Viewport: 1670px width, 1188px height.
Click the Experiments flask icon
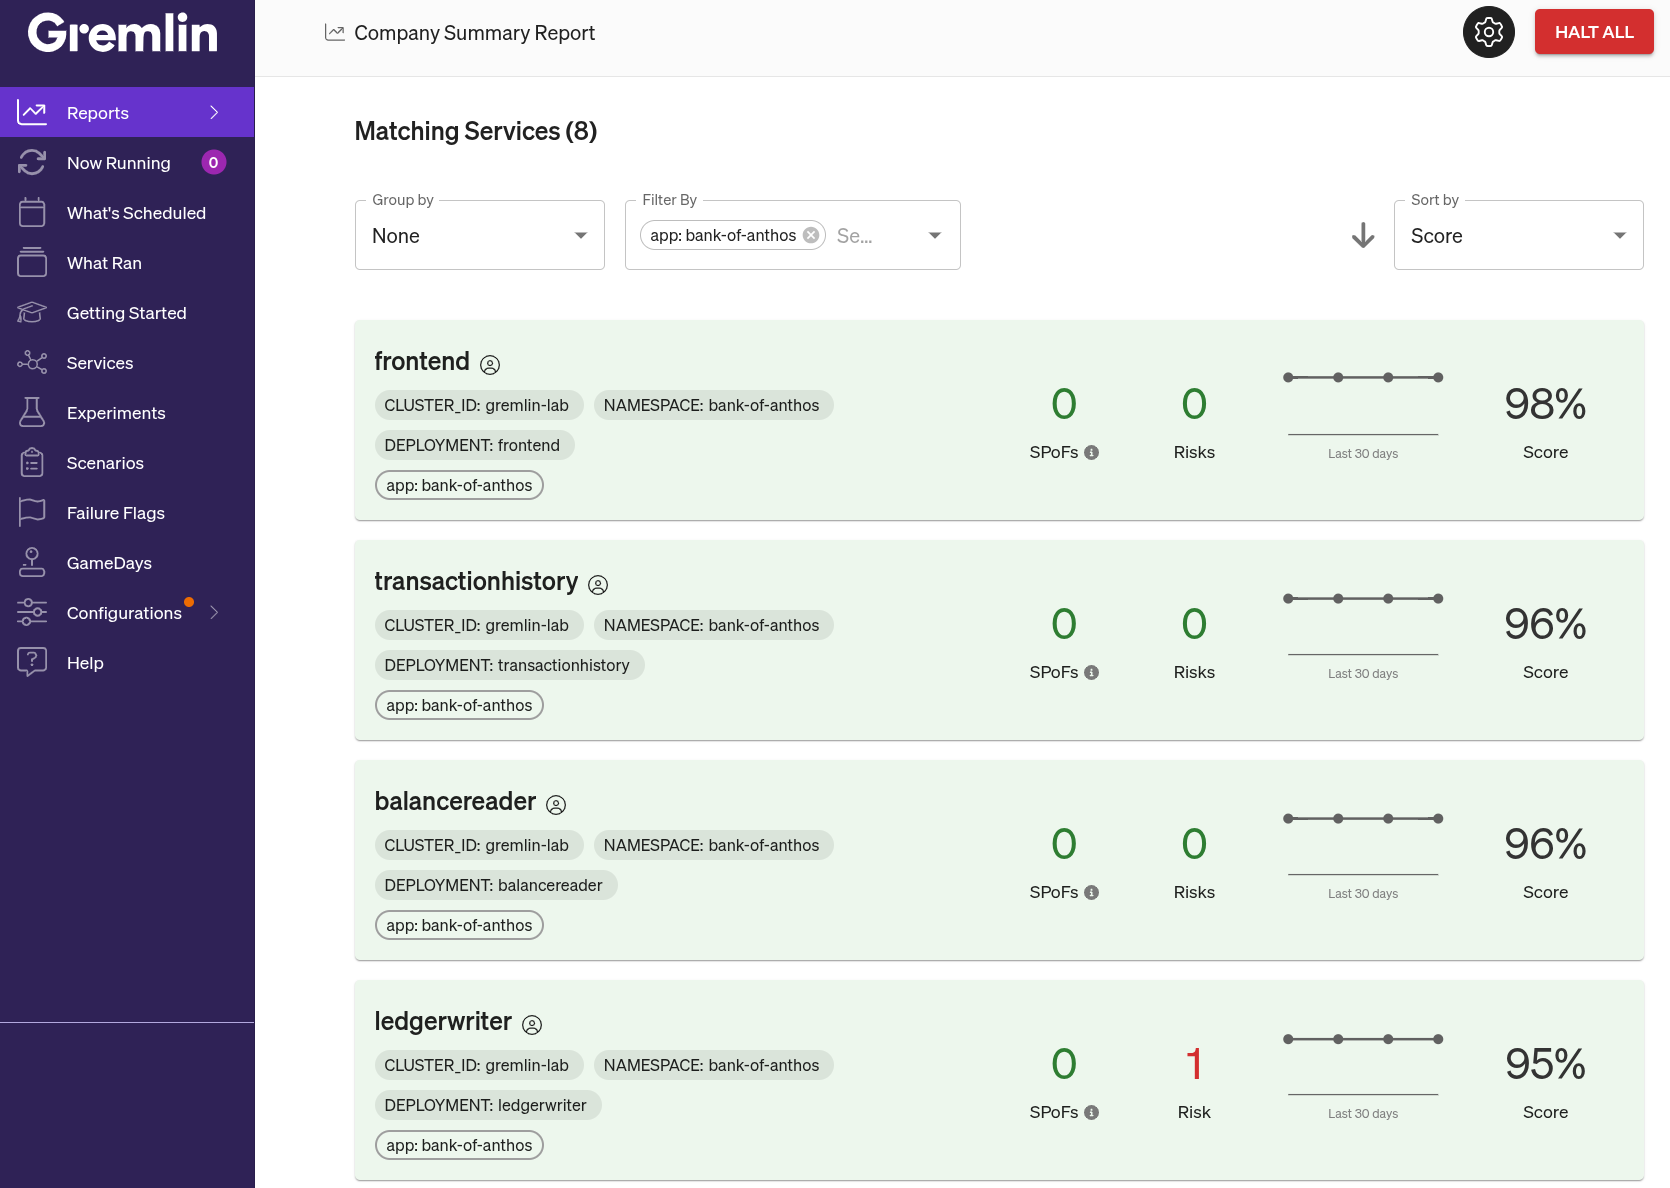tap(32, 413)
